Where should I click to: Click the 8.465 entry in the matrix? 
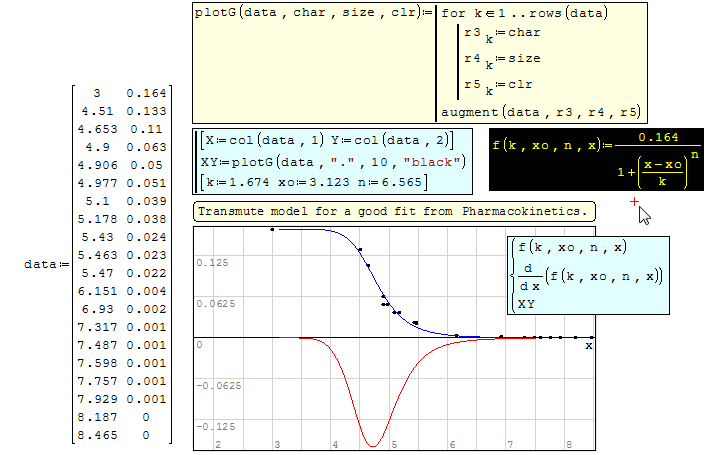(98, 435)
